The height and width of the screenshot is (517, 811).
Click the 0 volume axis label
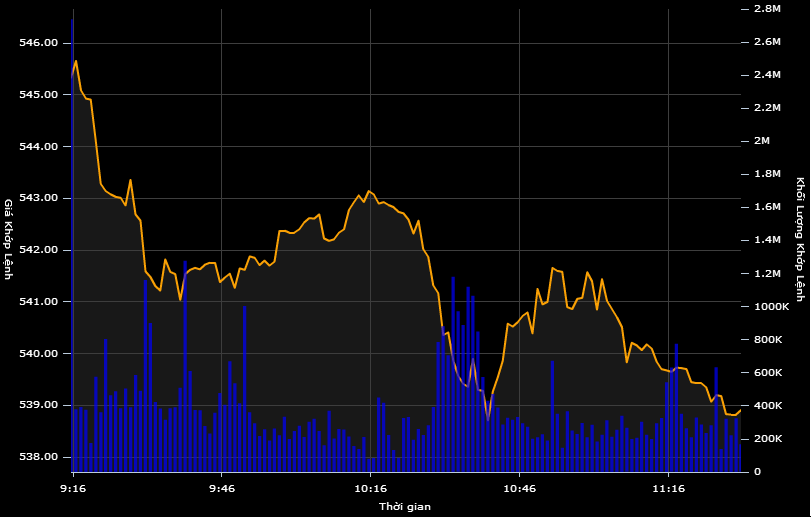coord(757,472)
